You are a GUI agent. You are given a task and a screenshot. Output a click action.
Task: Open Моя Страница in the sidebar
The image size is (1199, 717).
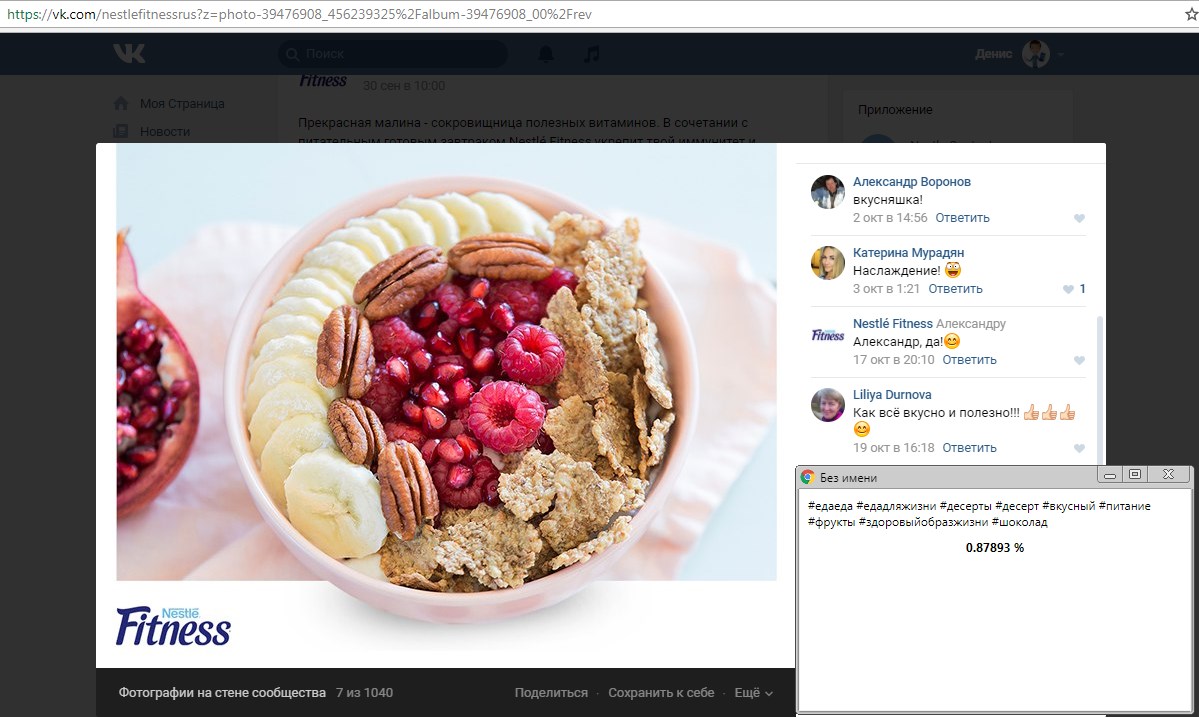coord(182,103)
